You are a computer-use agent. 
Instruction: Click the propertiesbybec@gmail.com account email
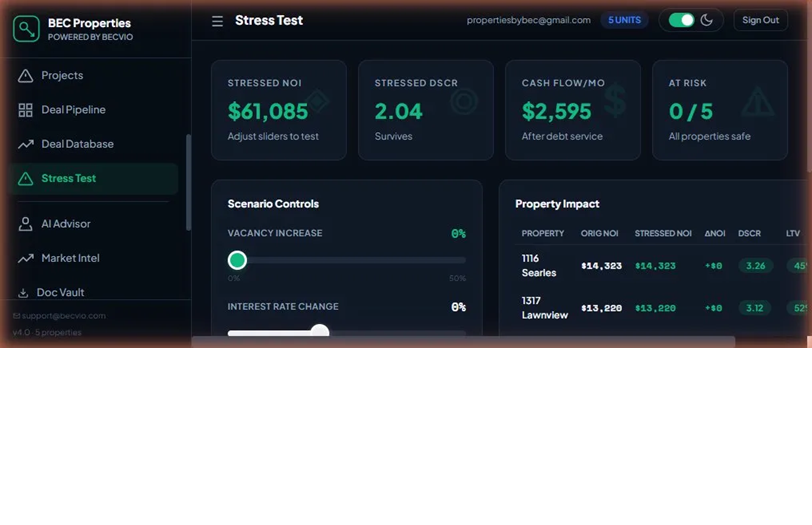528,20
